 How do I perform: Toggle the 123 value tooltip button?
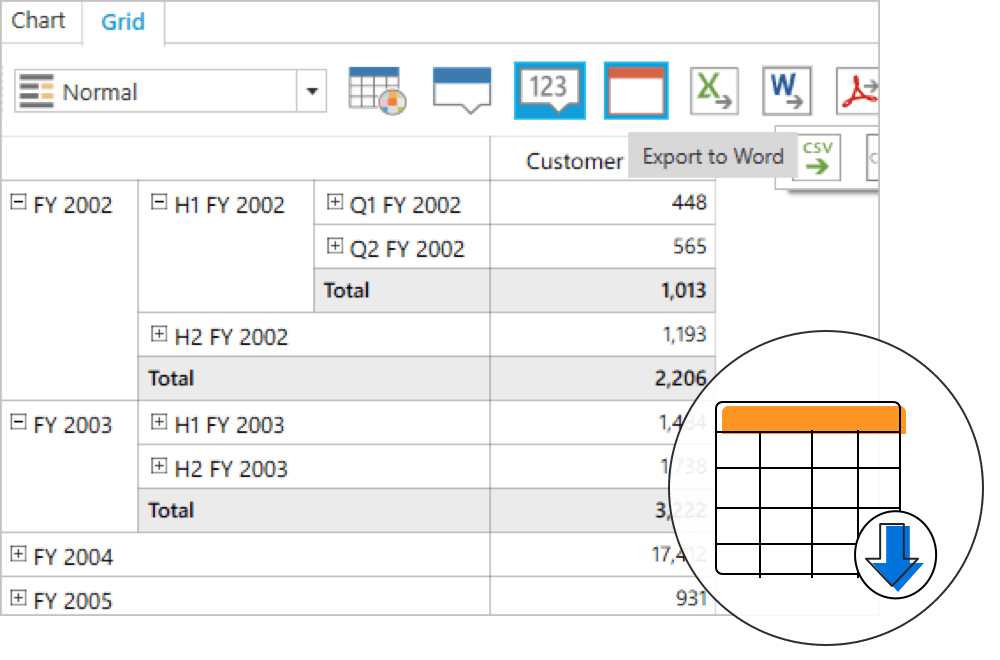pyautogui.click(x=549, y=91)
